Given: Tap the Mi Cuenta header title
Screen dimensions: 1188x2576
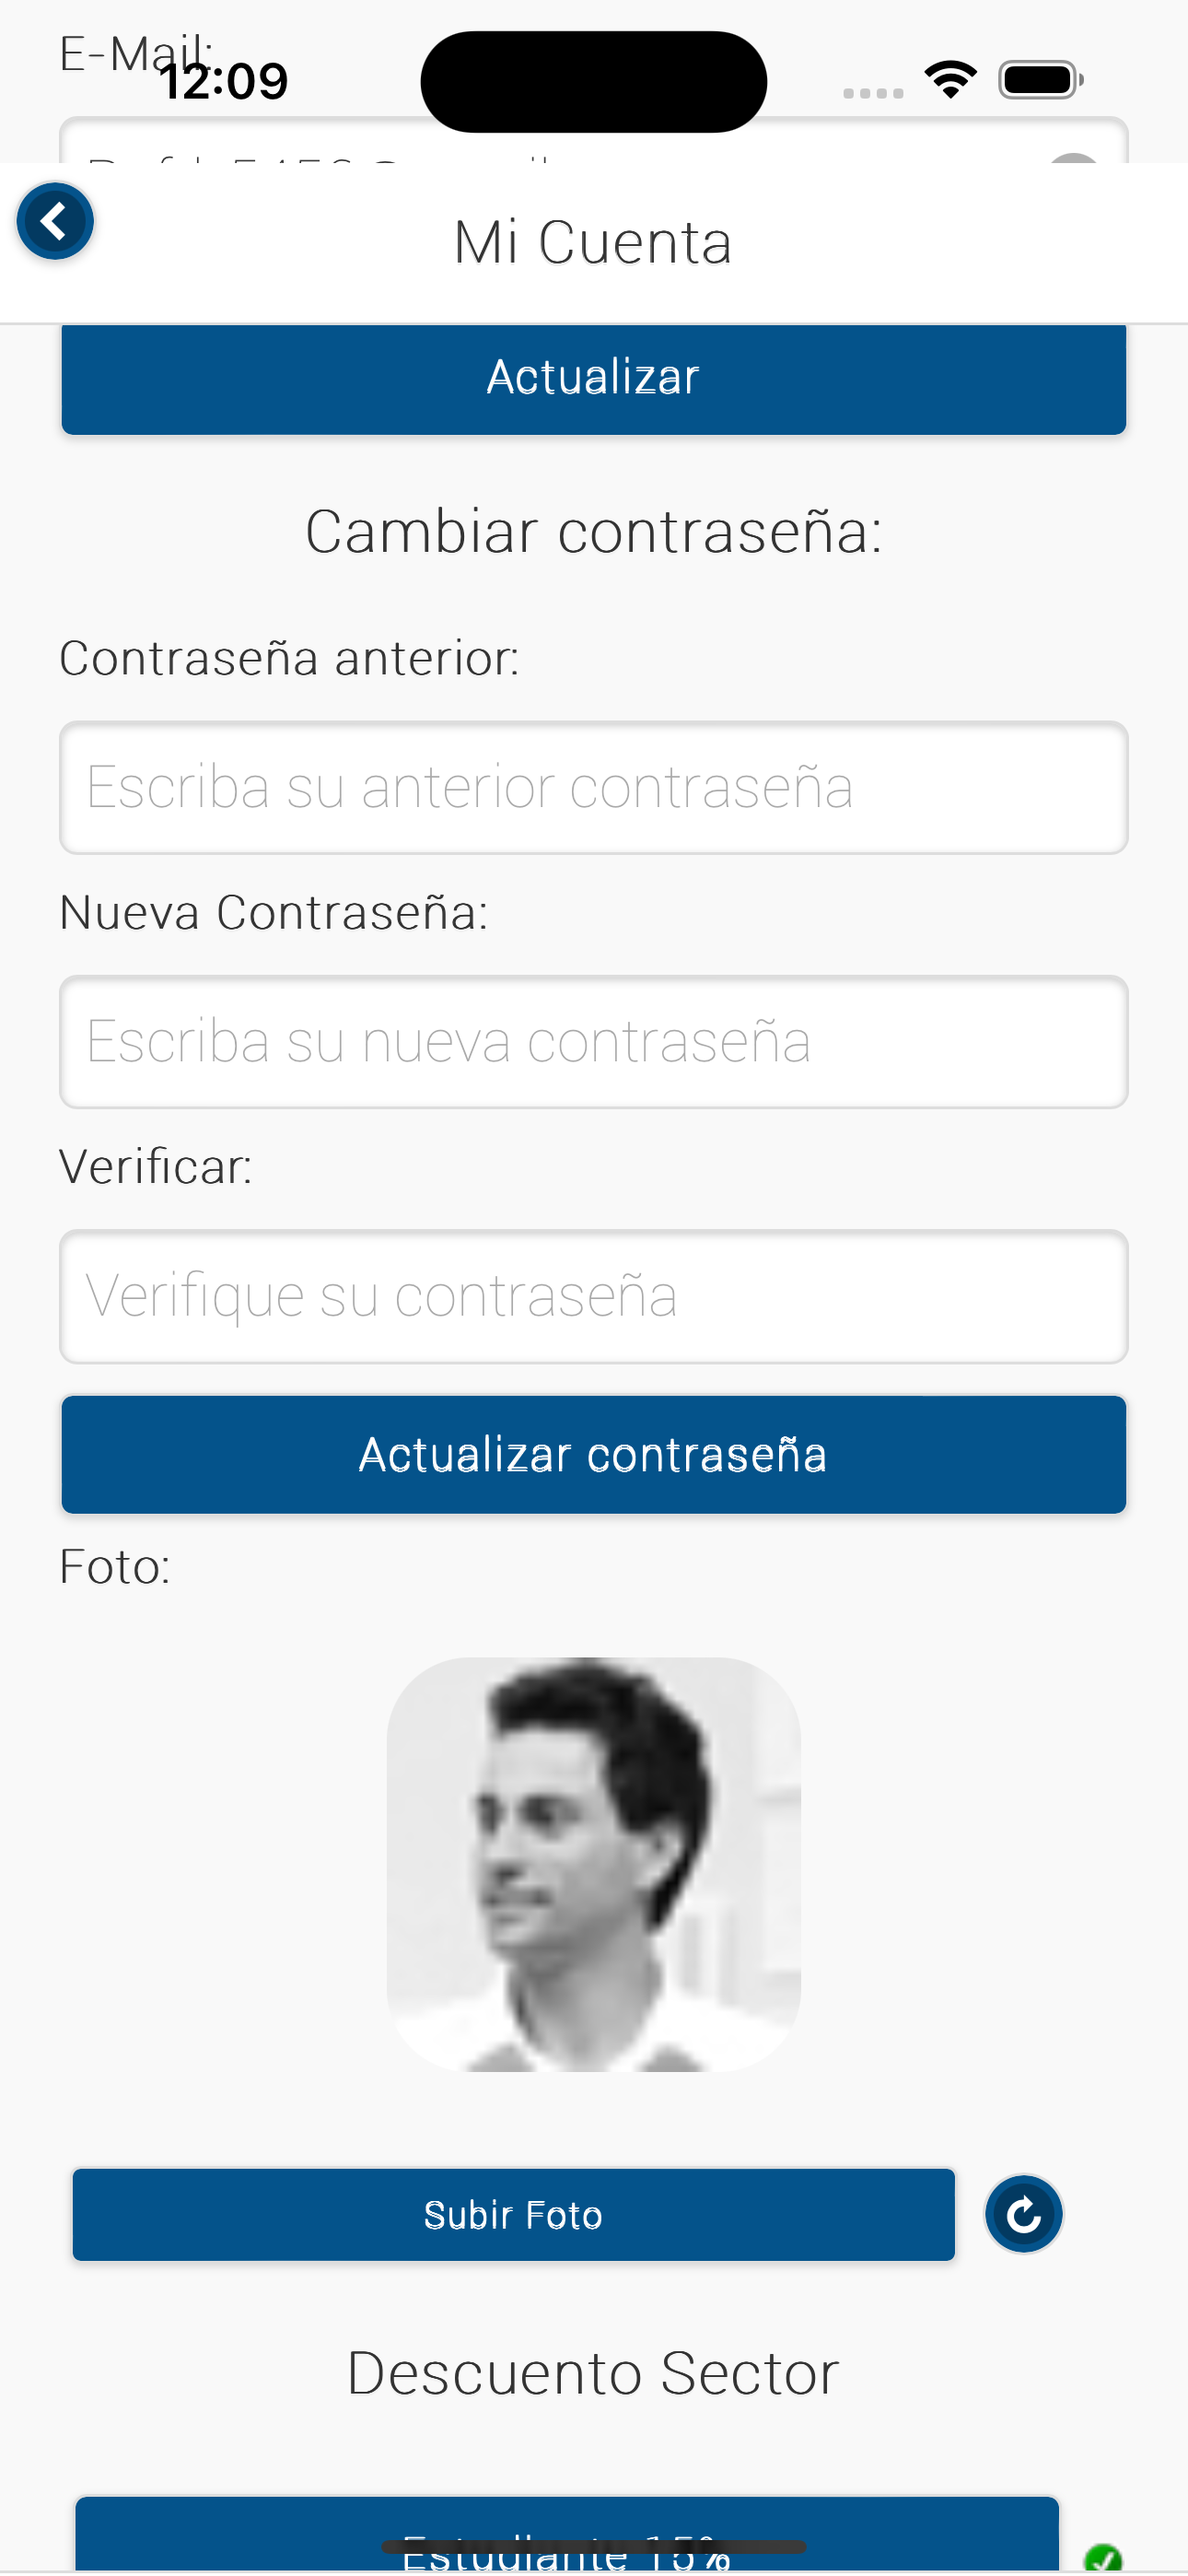Looking at the screenshot, I should point(593,242).
